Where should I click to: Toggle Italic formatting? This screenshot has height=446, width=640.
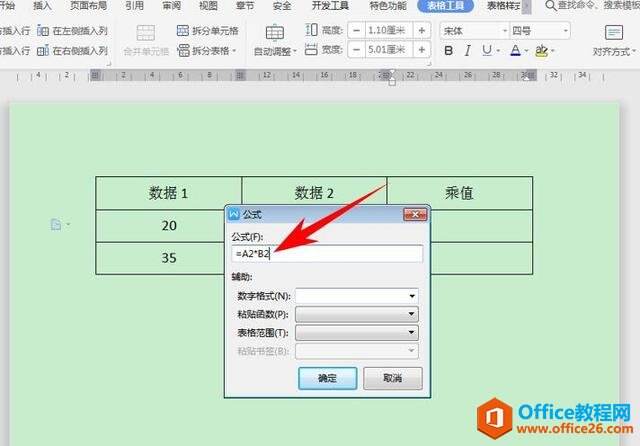click(468, 51)
